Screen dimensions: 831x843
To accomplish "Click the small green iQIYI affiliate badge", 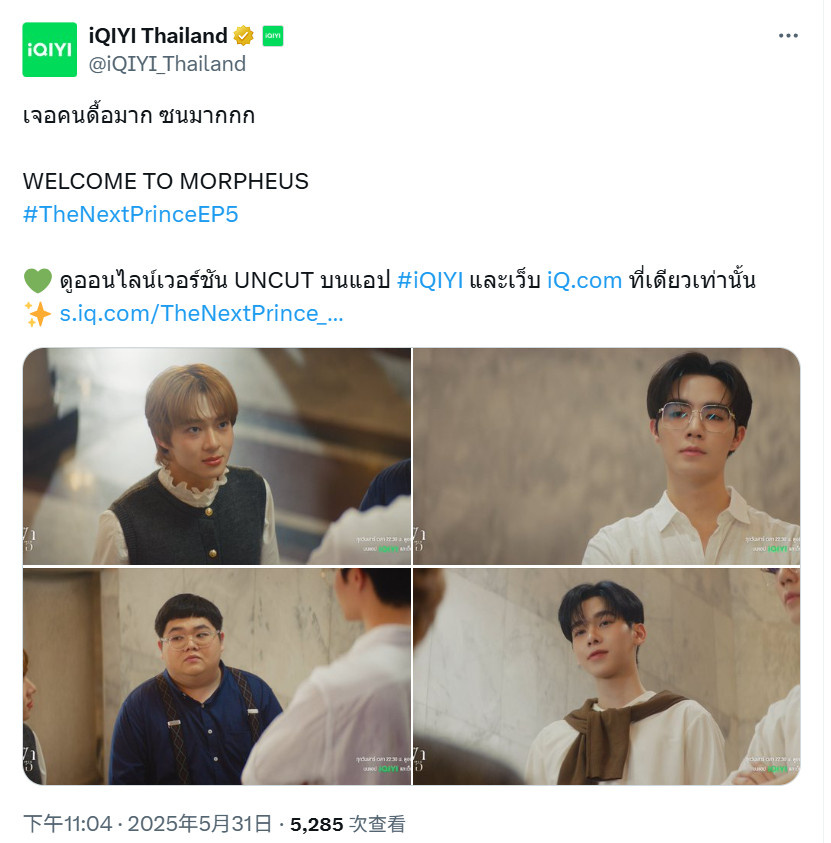I will (273, 36).
